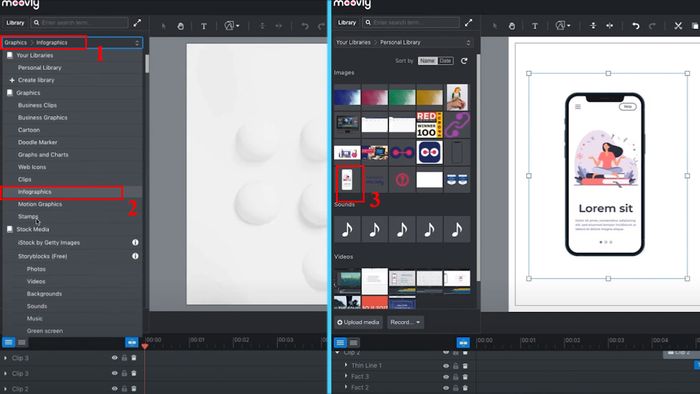Open the shapes tool menu in right window

(x=562, y=26)
